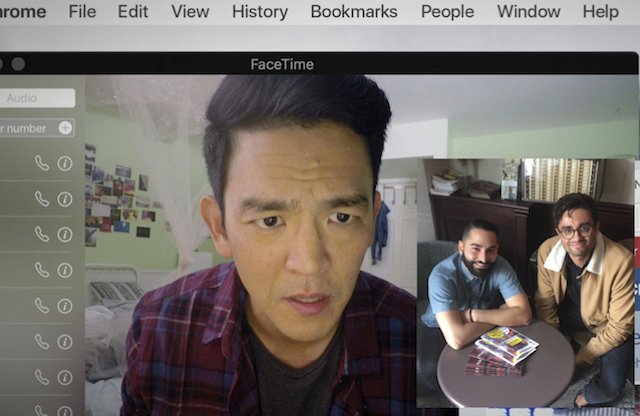640x416 pixels.
Task: Open the View menu
Action: [x=190, y=11]
